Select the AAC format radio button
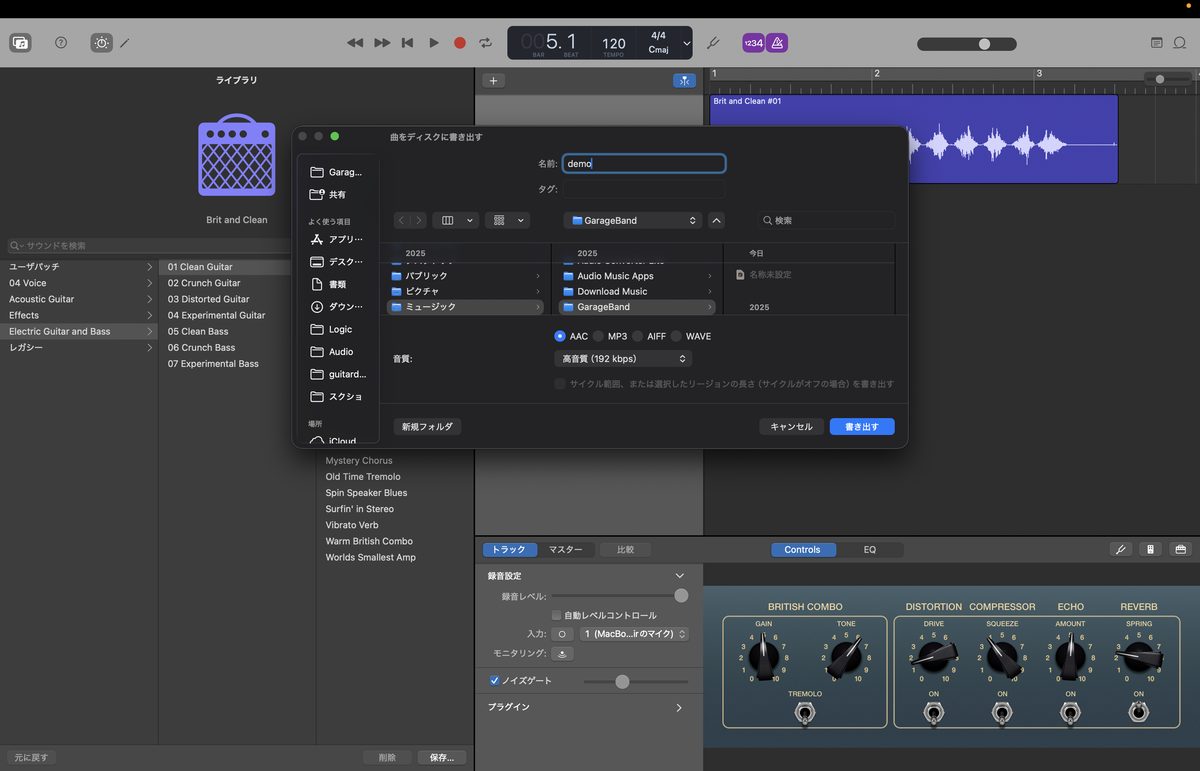The width and height of the screenshot is (1200, 771). click(560, 336)
